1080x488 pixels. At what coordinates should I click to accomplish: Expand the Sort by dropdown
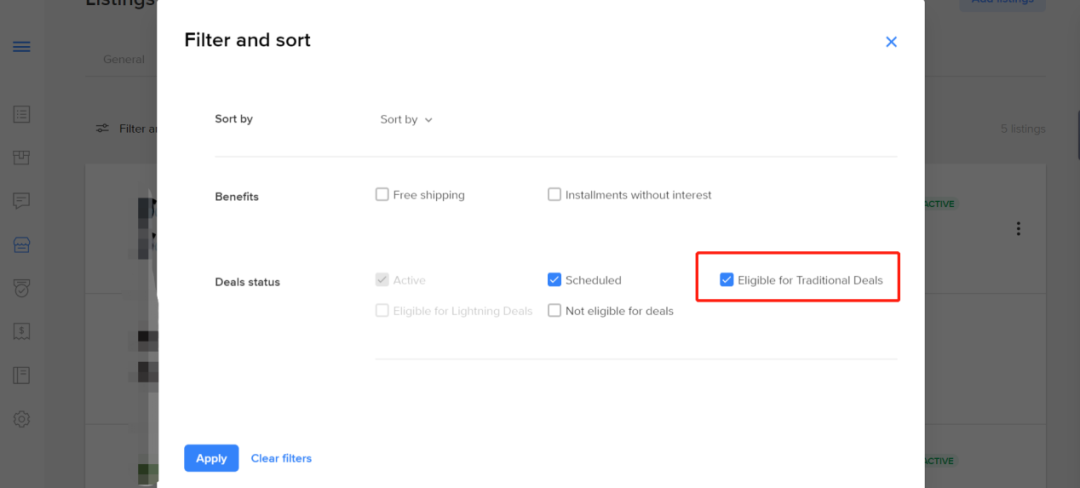pyautogui.click(x=406, y=120)
